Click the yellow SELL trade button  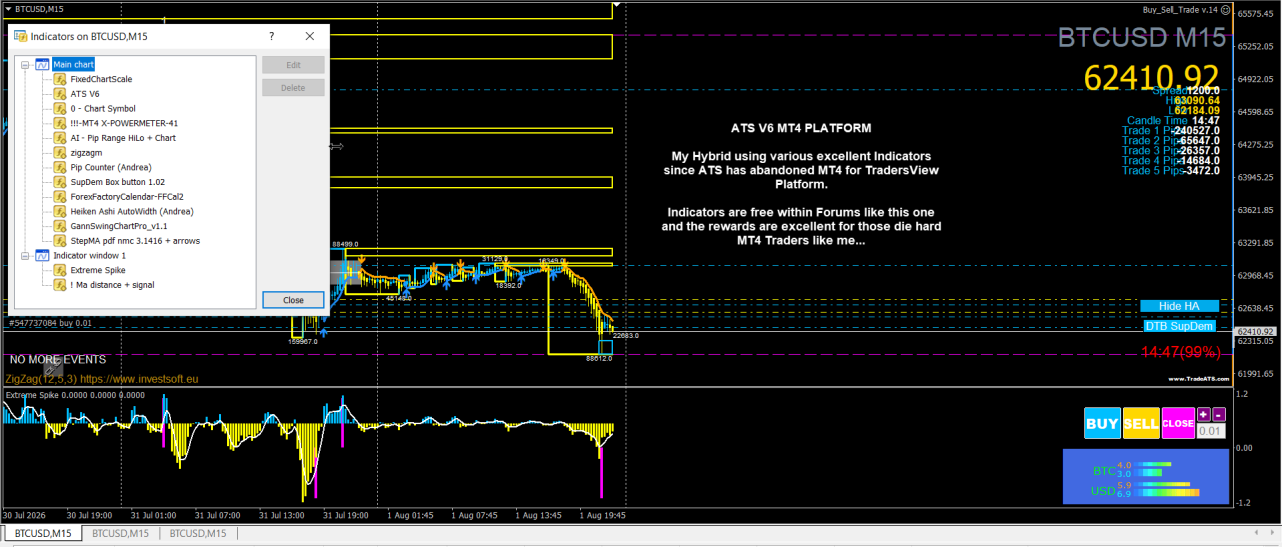pos(1141,423)
